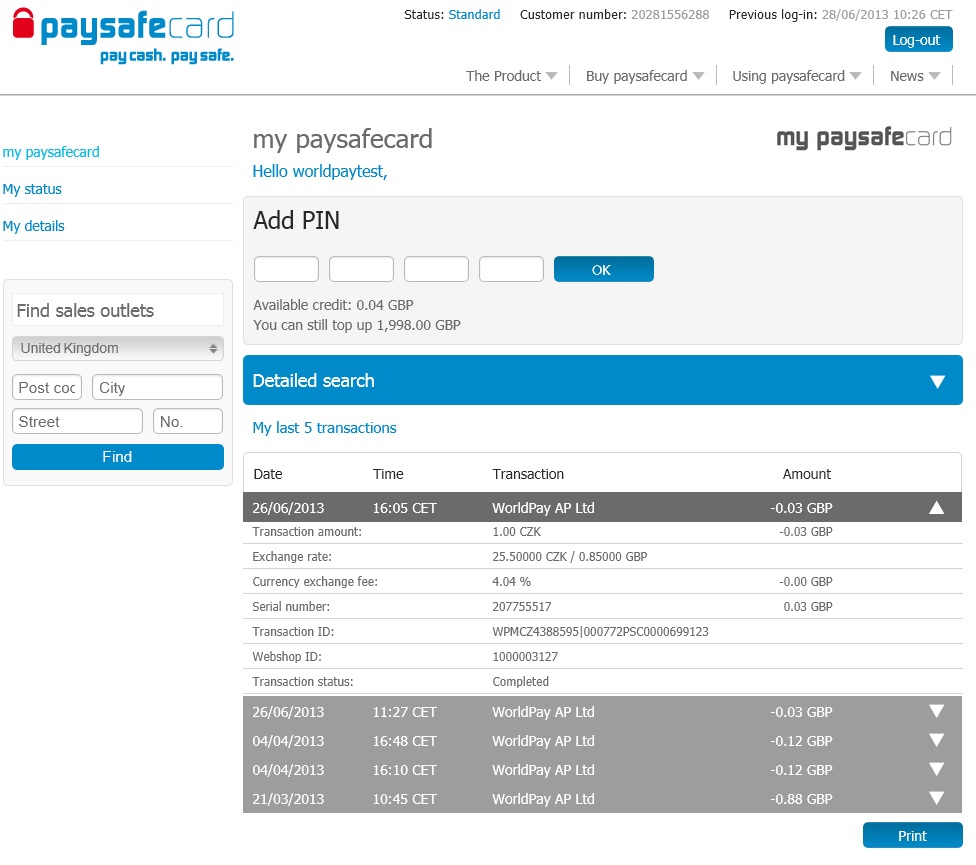Screen dimensions: 976x865
Task: Click the 4.04 % currency exchange fee
Action: [x=512, y=582]
